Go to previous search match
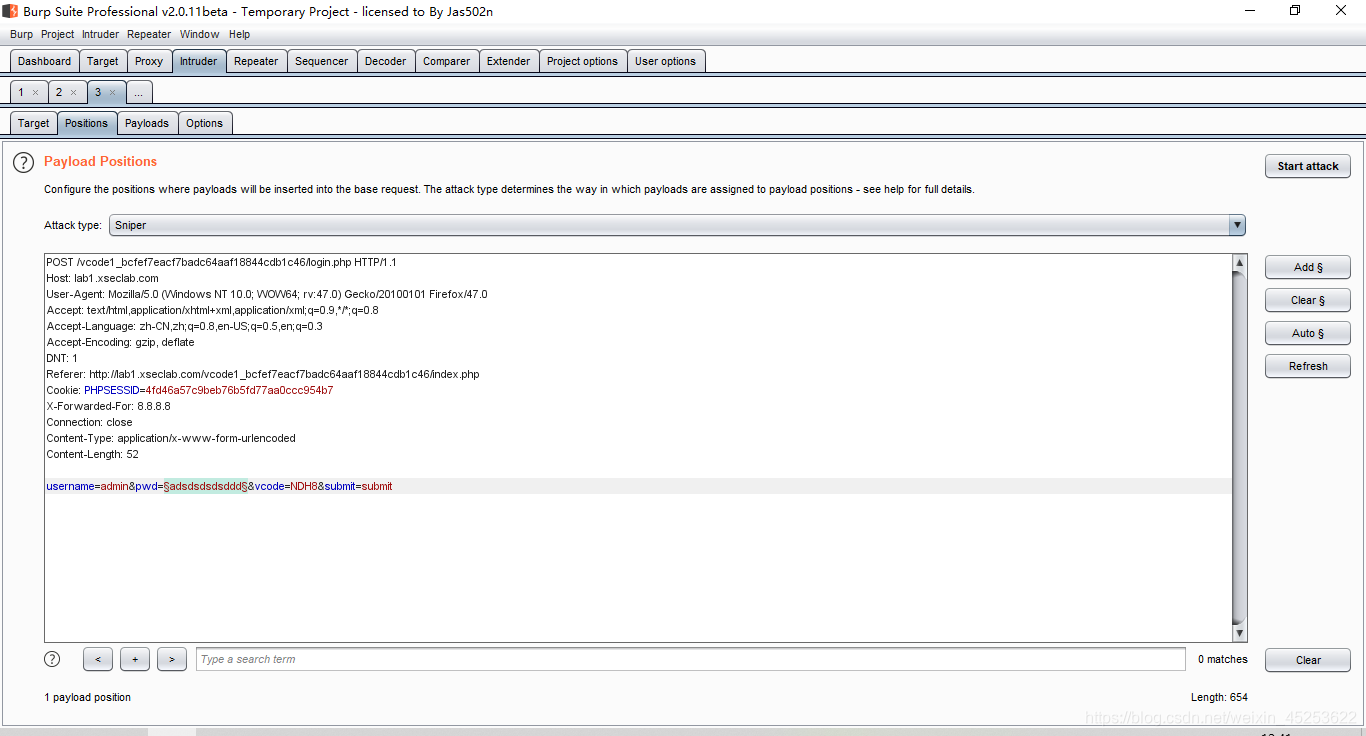The height and width of the screenshot is (736, 1366). point(98,659)
